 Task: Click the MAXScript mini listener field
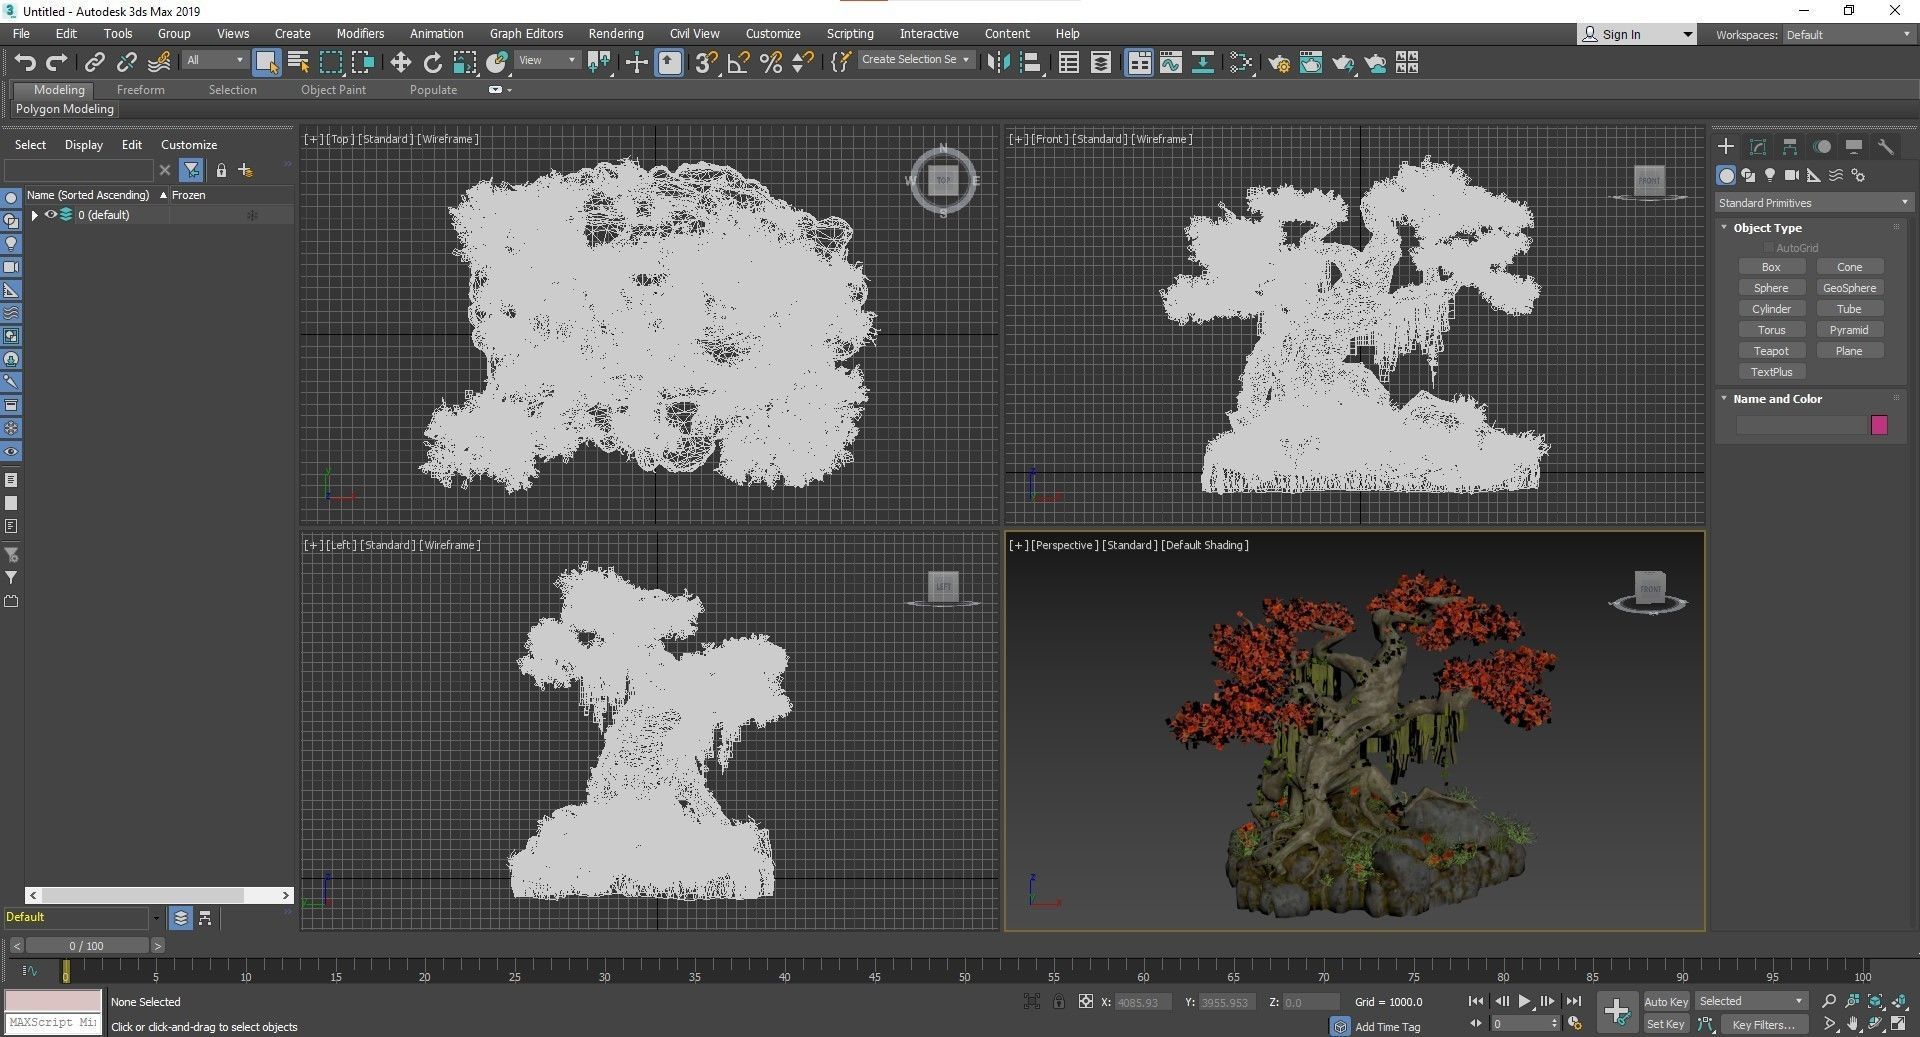click(x=53, y=1023)
